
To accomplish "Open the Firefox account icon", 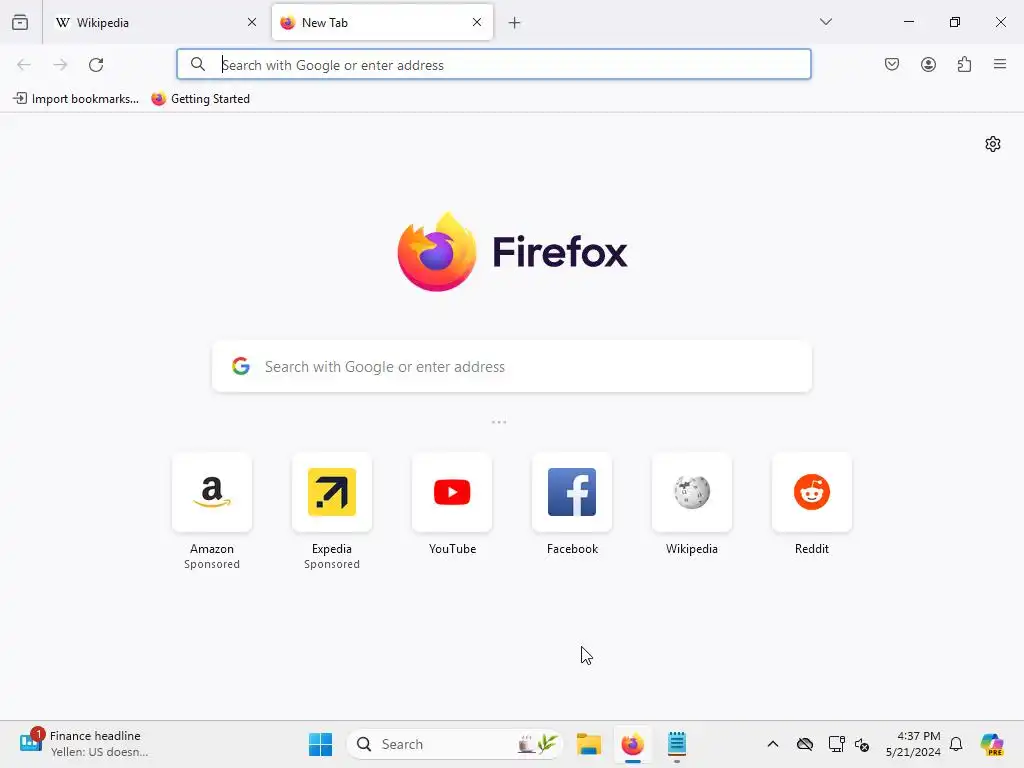I will (928, 64).
